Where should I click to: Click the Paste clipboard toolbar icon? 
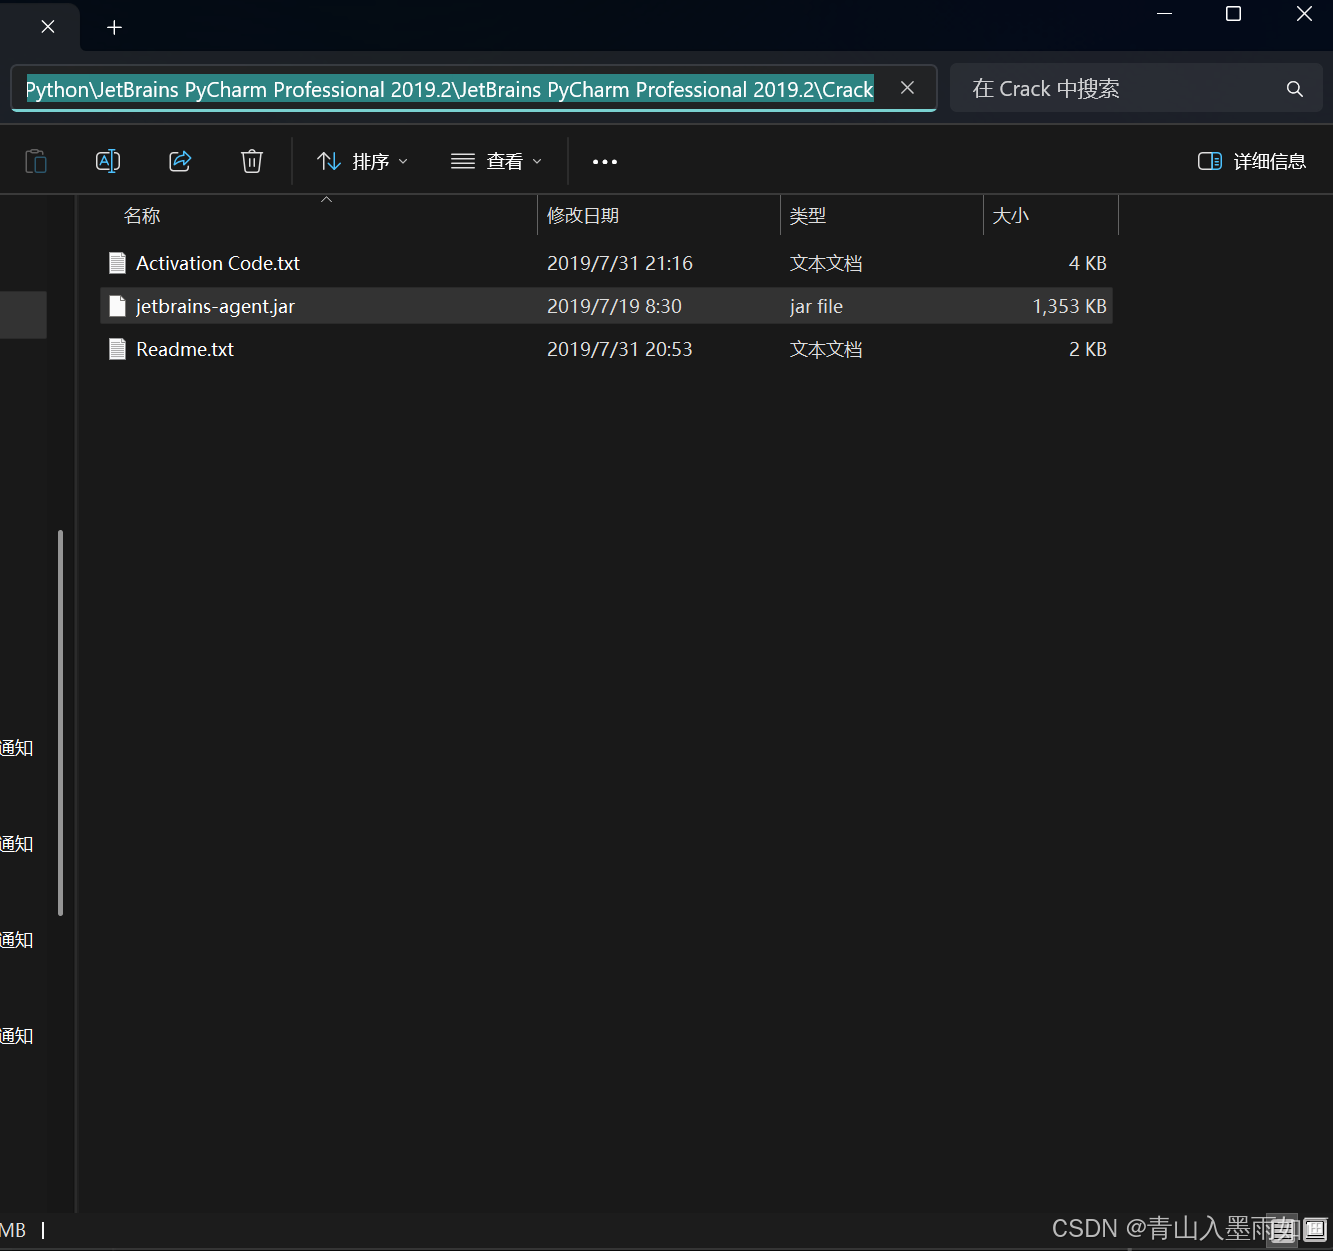pyautogui.click(x=36, y=161)
